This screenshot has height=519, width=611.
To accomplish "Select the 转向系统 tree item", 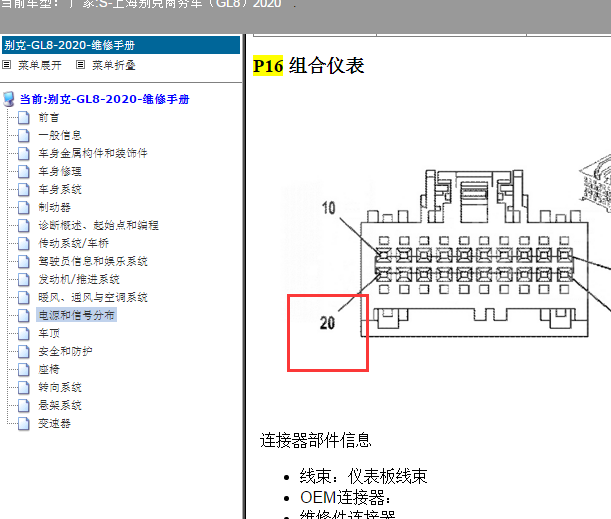I will click(x=60, y=387).
